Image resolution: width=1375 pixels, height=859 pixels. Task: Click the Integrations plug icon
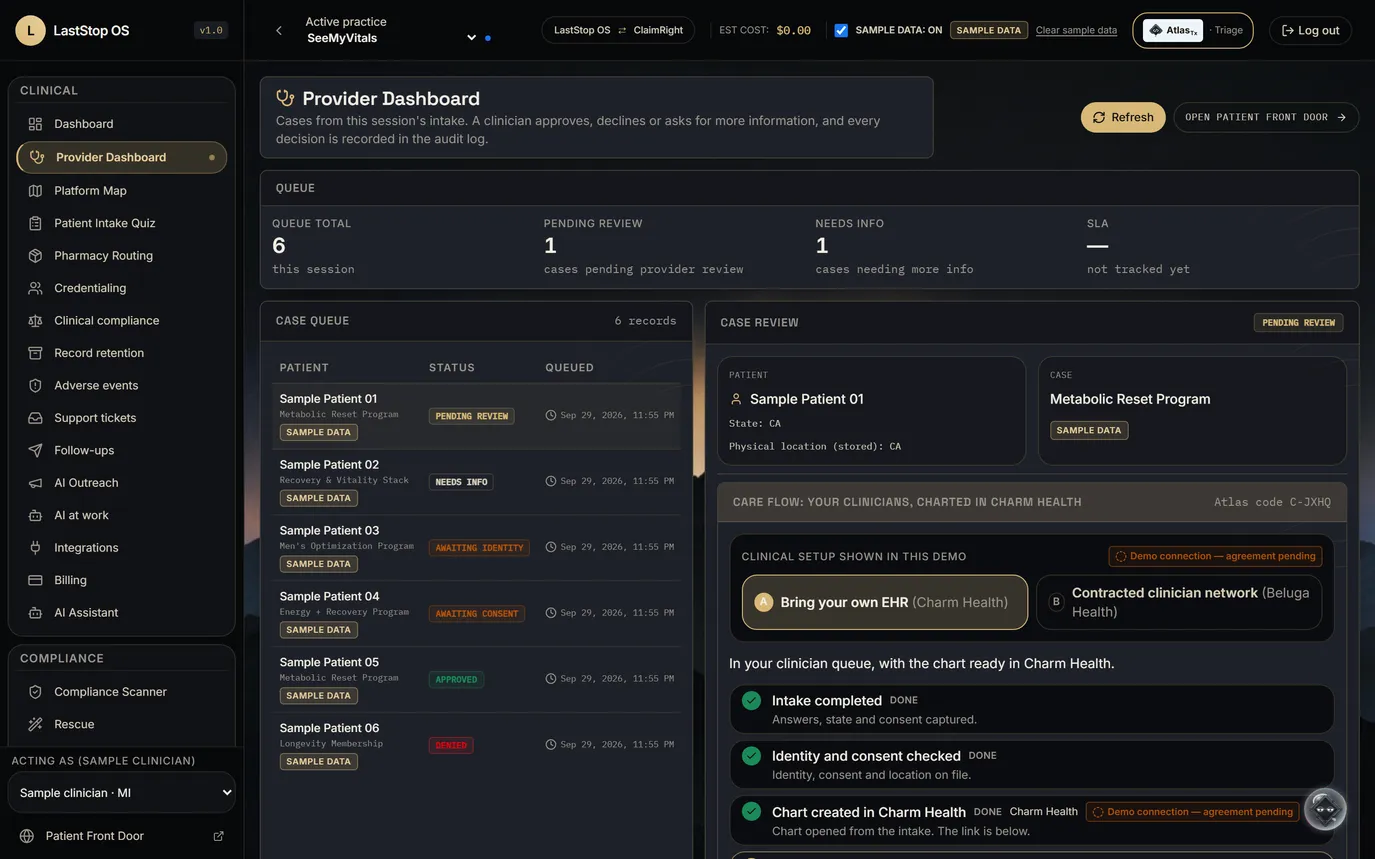35,548
